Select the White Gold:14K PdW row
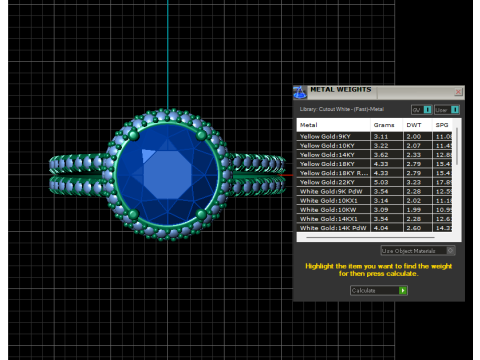 tap(374, 228)
